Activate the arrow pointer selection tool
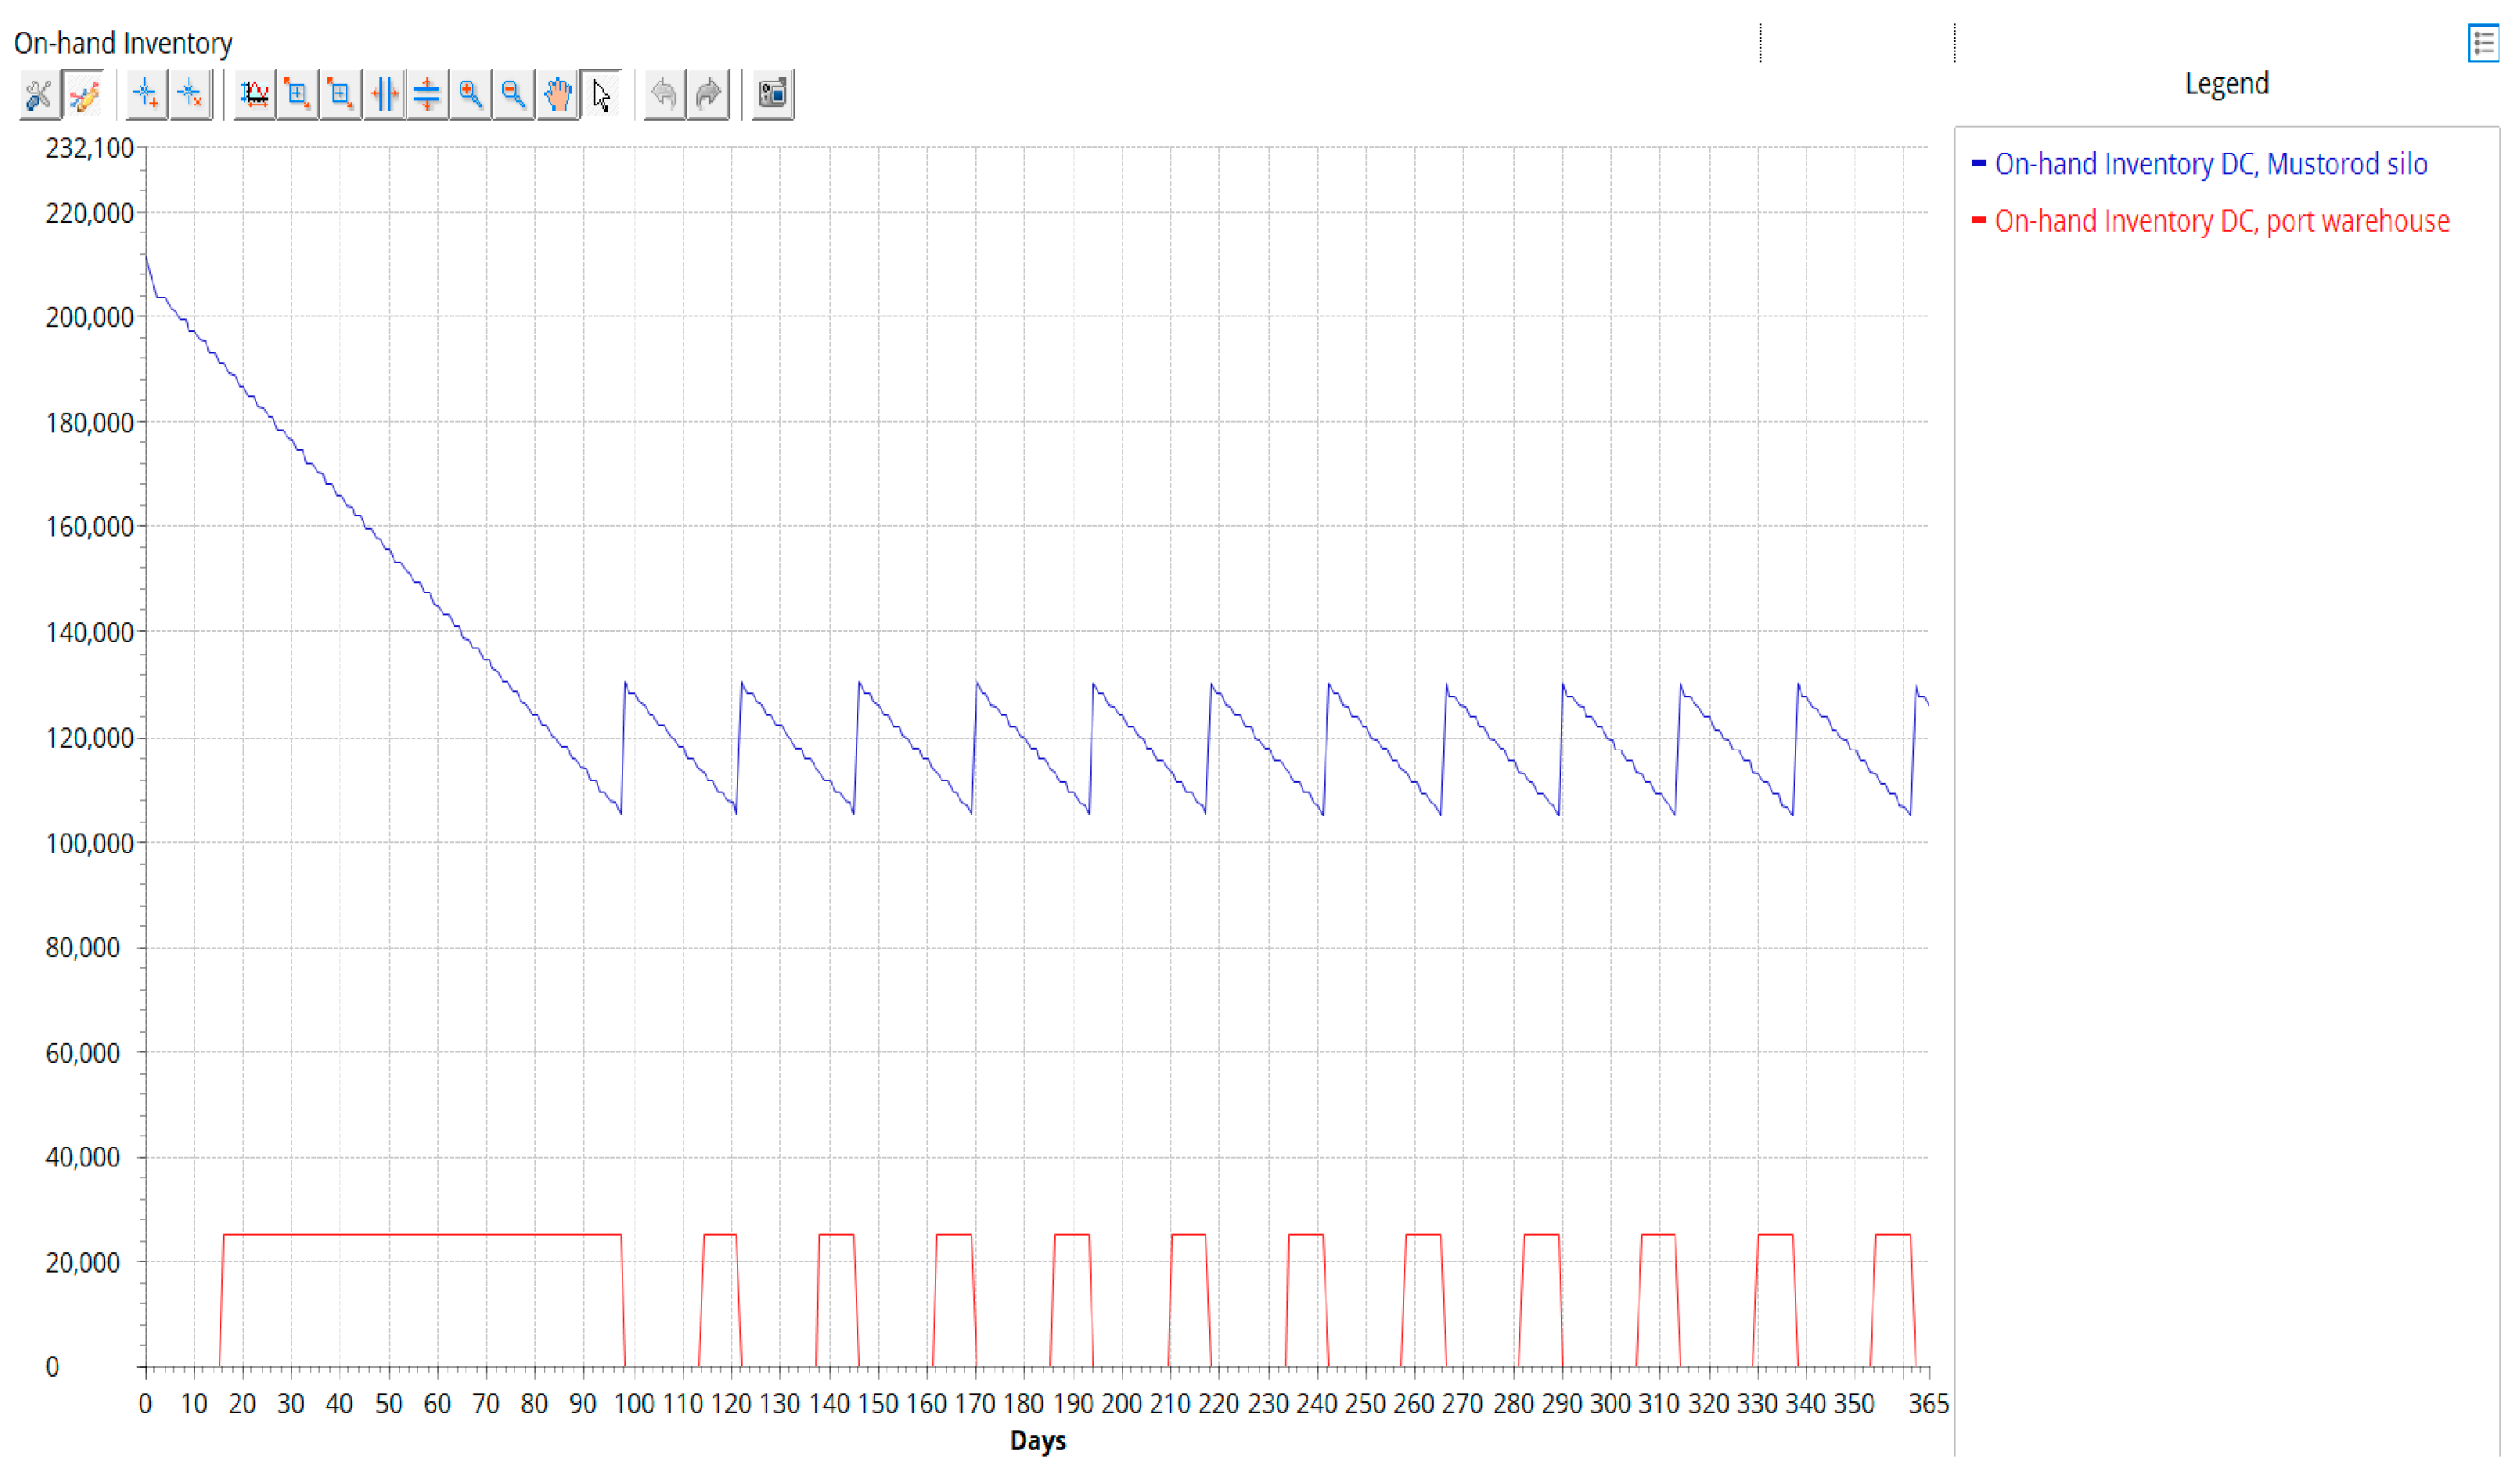Screen dimensions: 2520x1482 pos(601,95)
